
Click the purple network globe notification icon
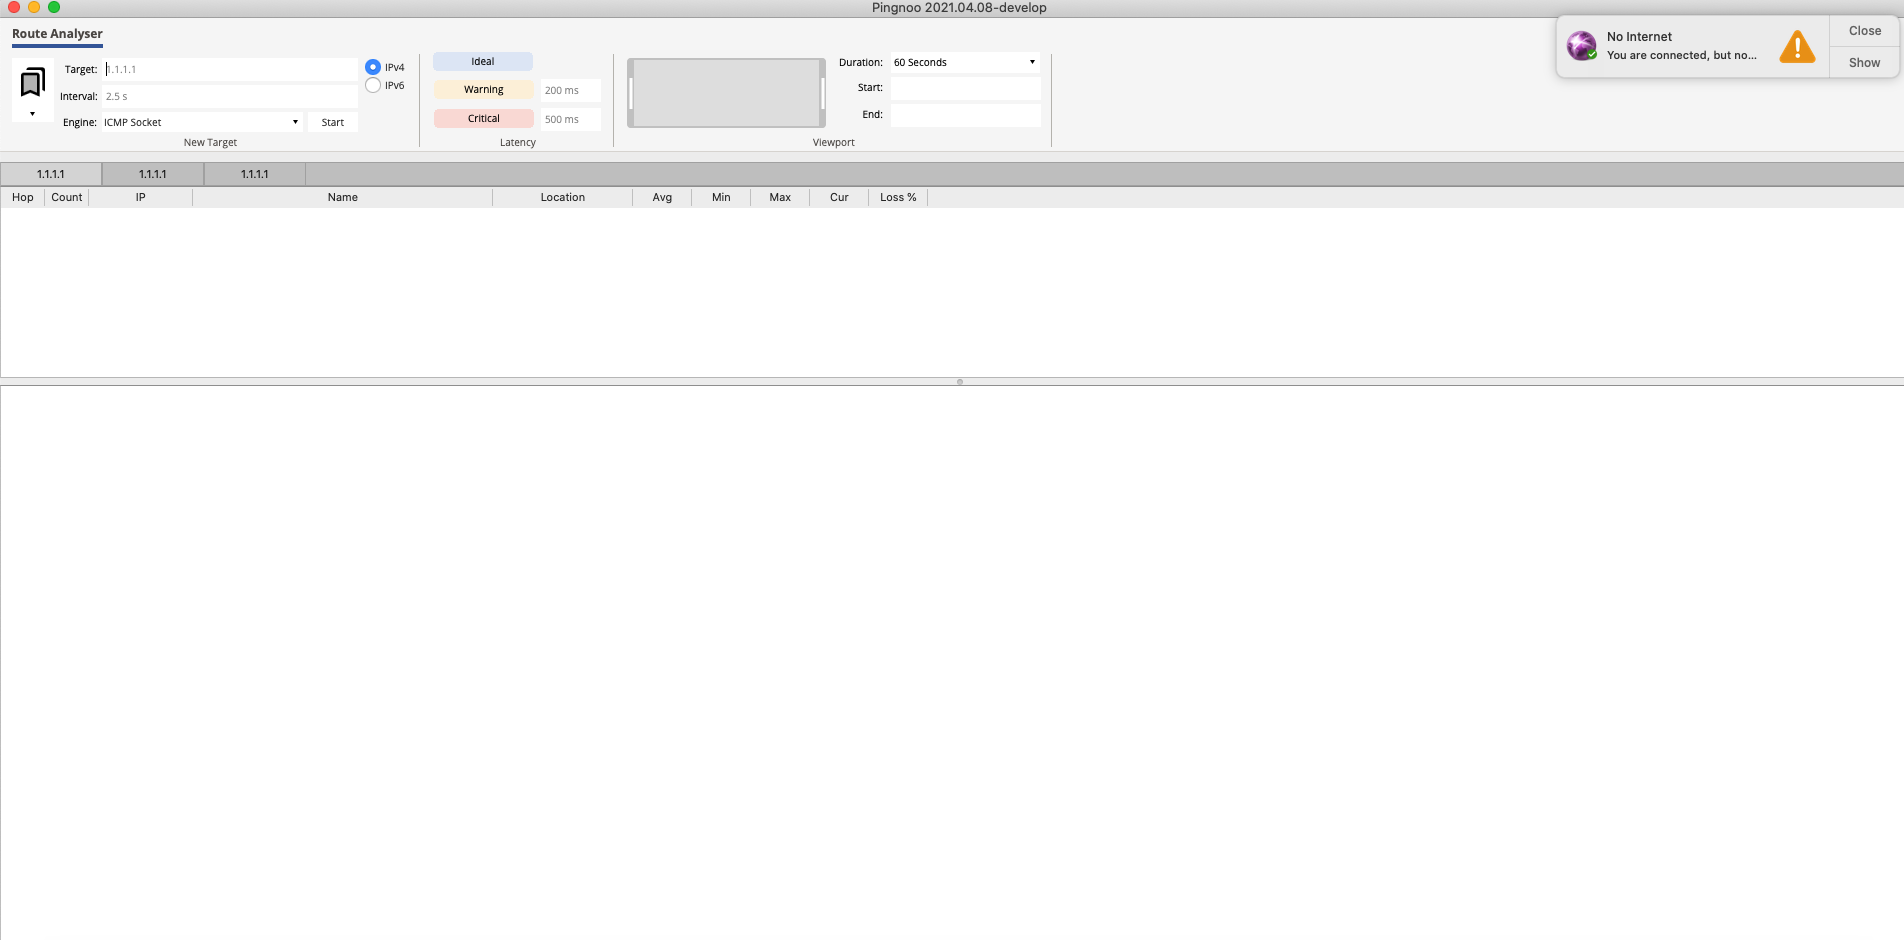(1581, 46)
